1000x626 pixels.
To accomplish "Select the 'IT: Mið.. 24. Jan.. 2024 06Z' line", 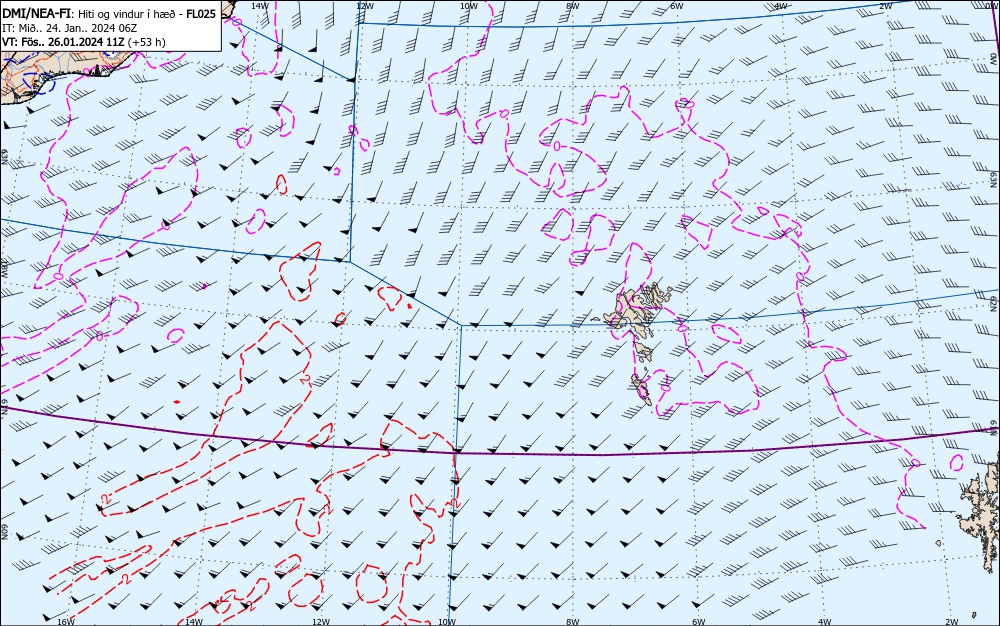I will pyautogui.click(x=70, y=28).
